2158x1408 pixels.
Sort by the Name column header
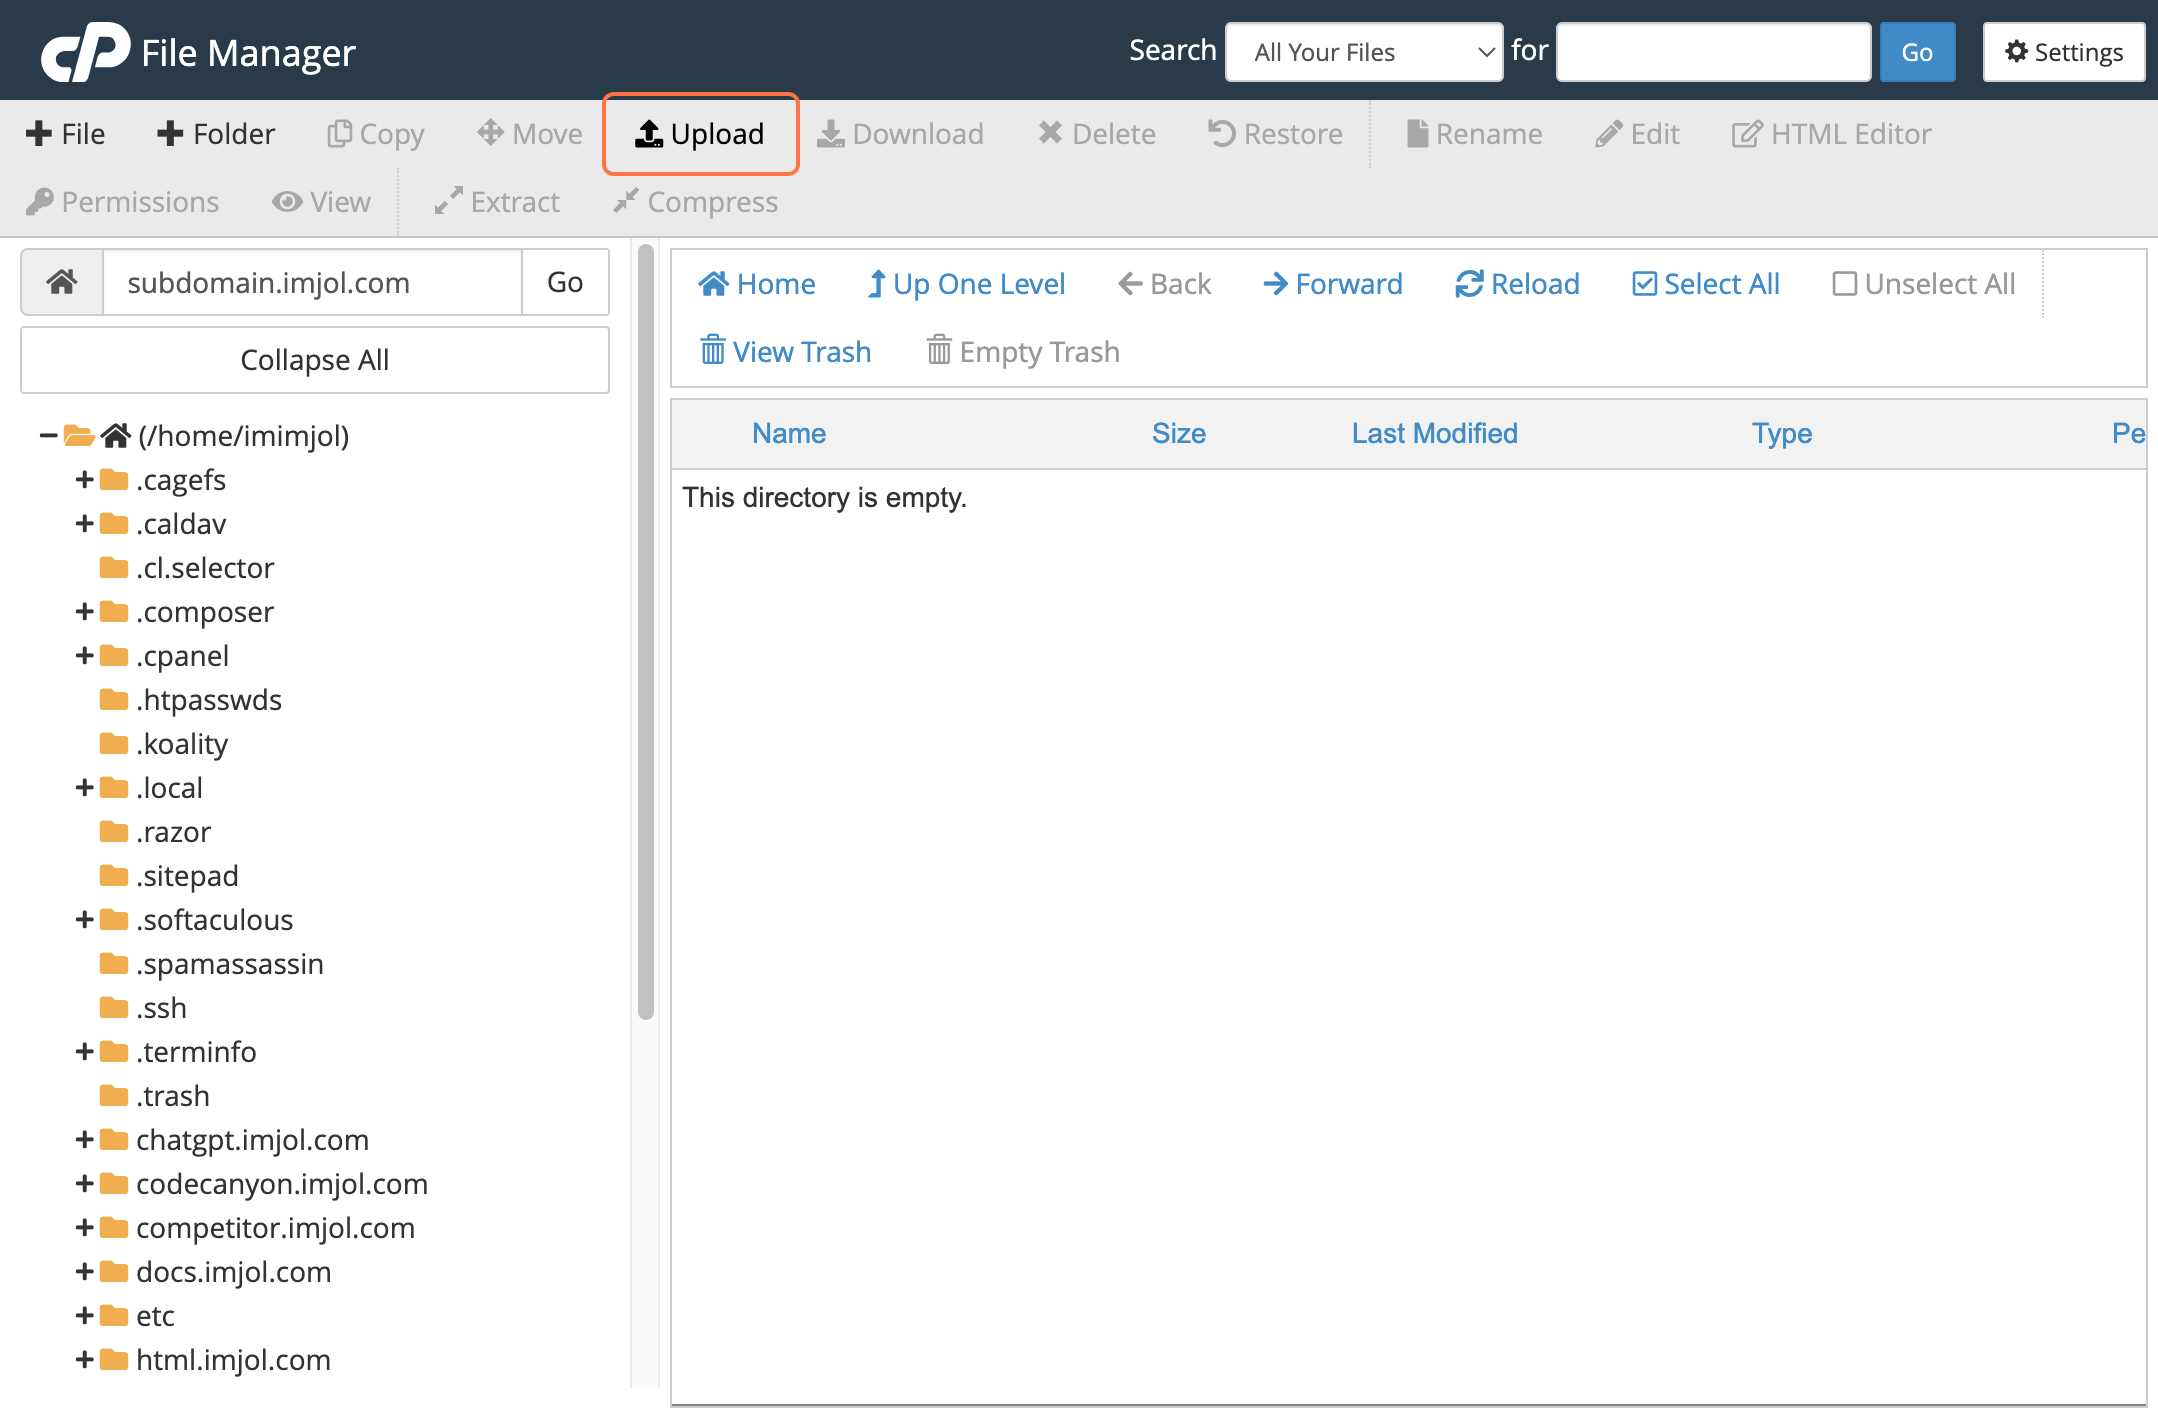789,434
